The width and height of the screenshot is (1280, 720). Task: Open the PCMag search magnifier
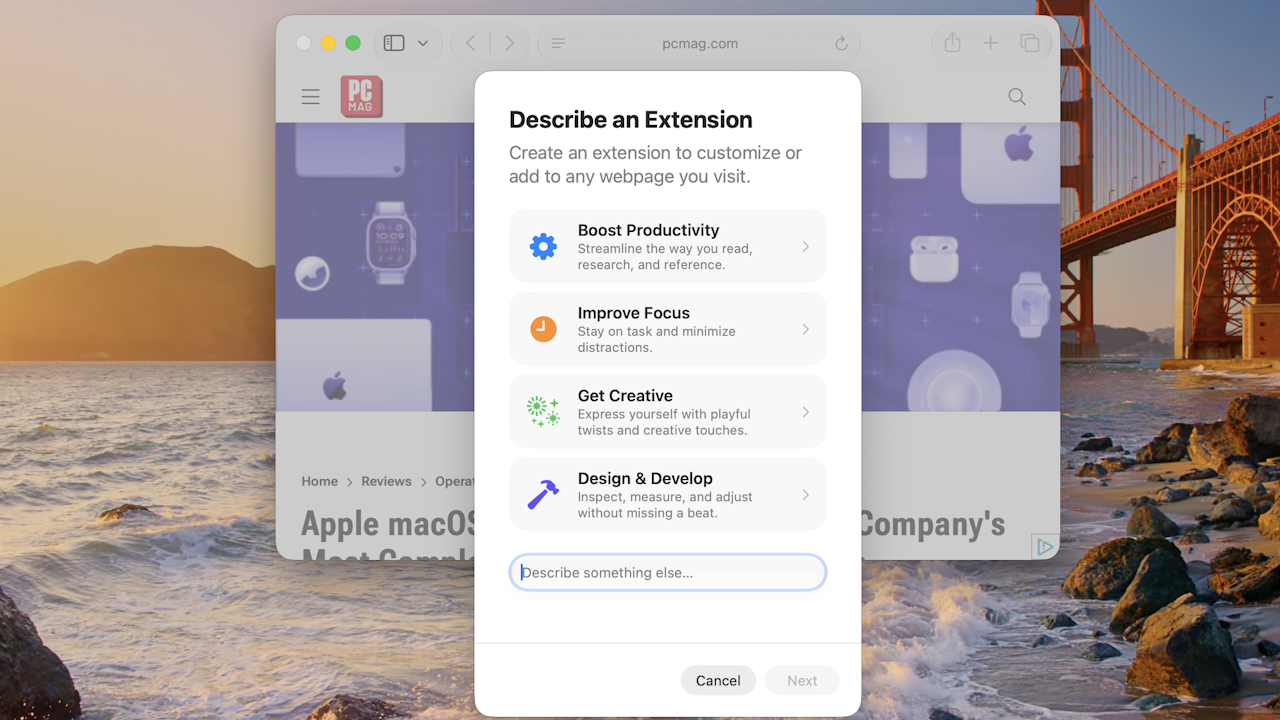(1017, 97)
